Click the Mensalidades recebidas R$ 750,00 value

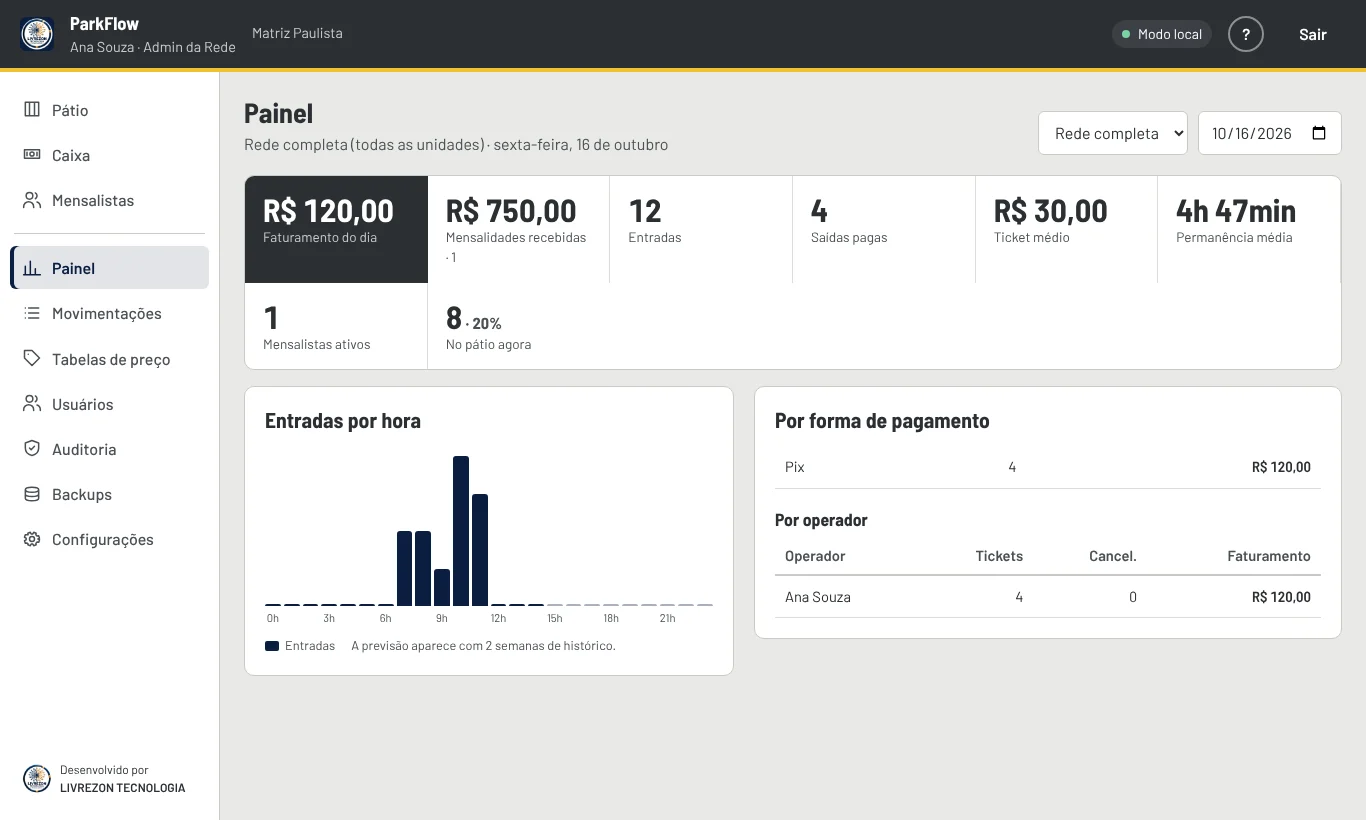[x=511, y=211]
